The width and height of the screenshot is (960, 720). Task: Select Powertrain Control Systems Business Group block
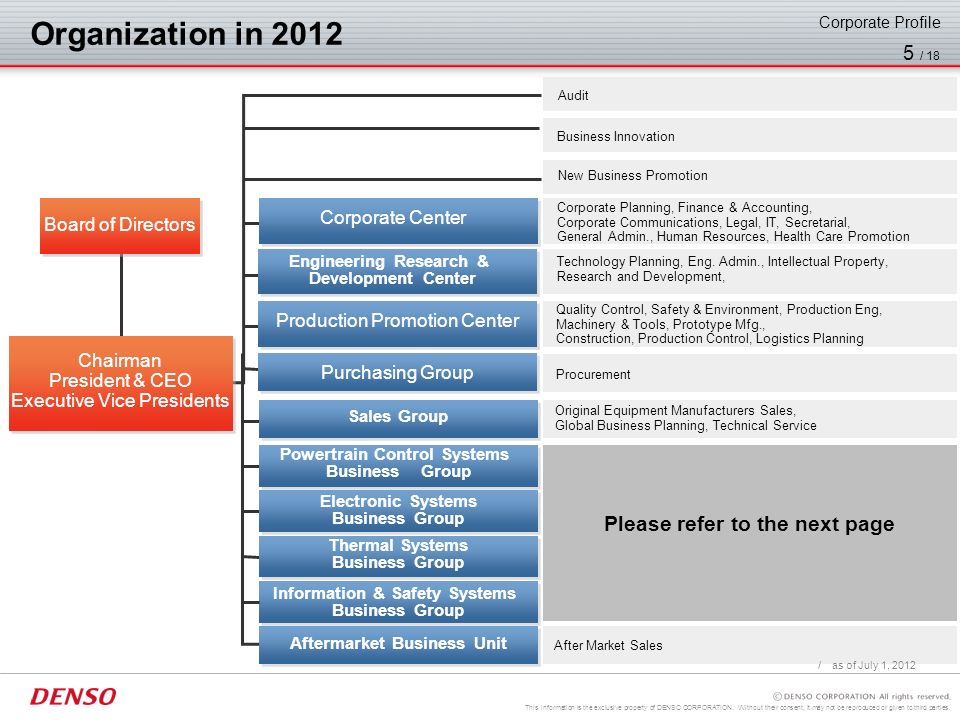coord(398,465)
